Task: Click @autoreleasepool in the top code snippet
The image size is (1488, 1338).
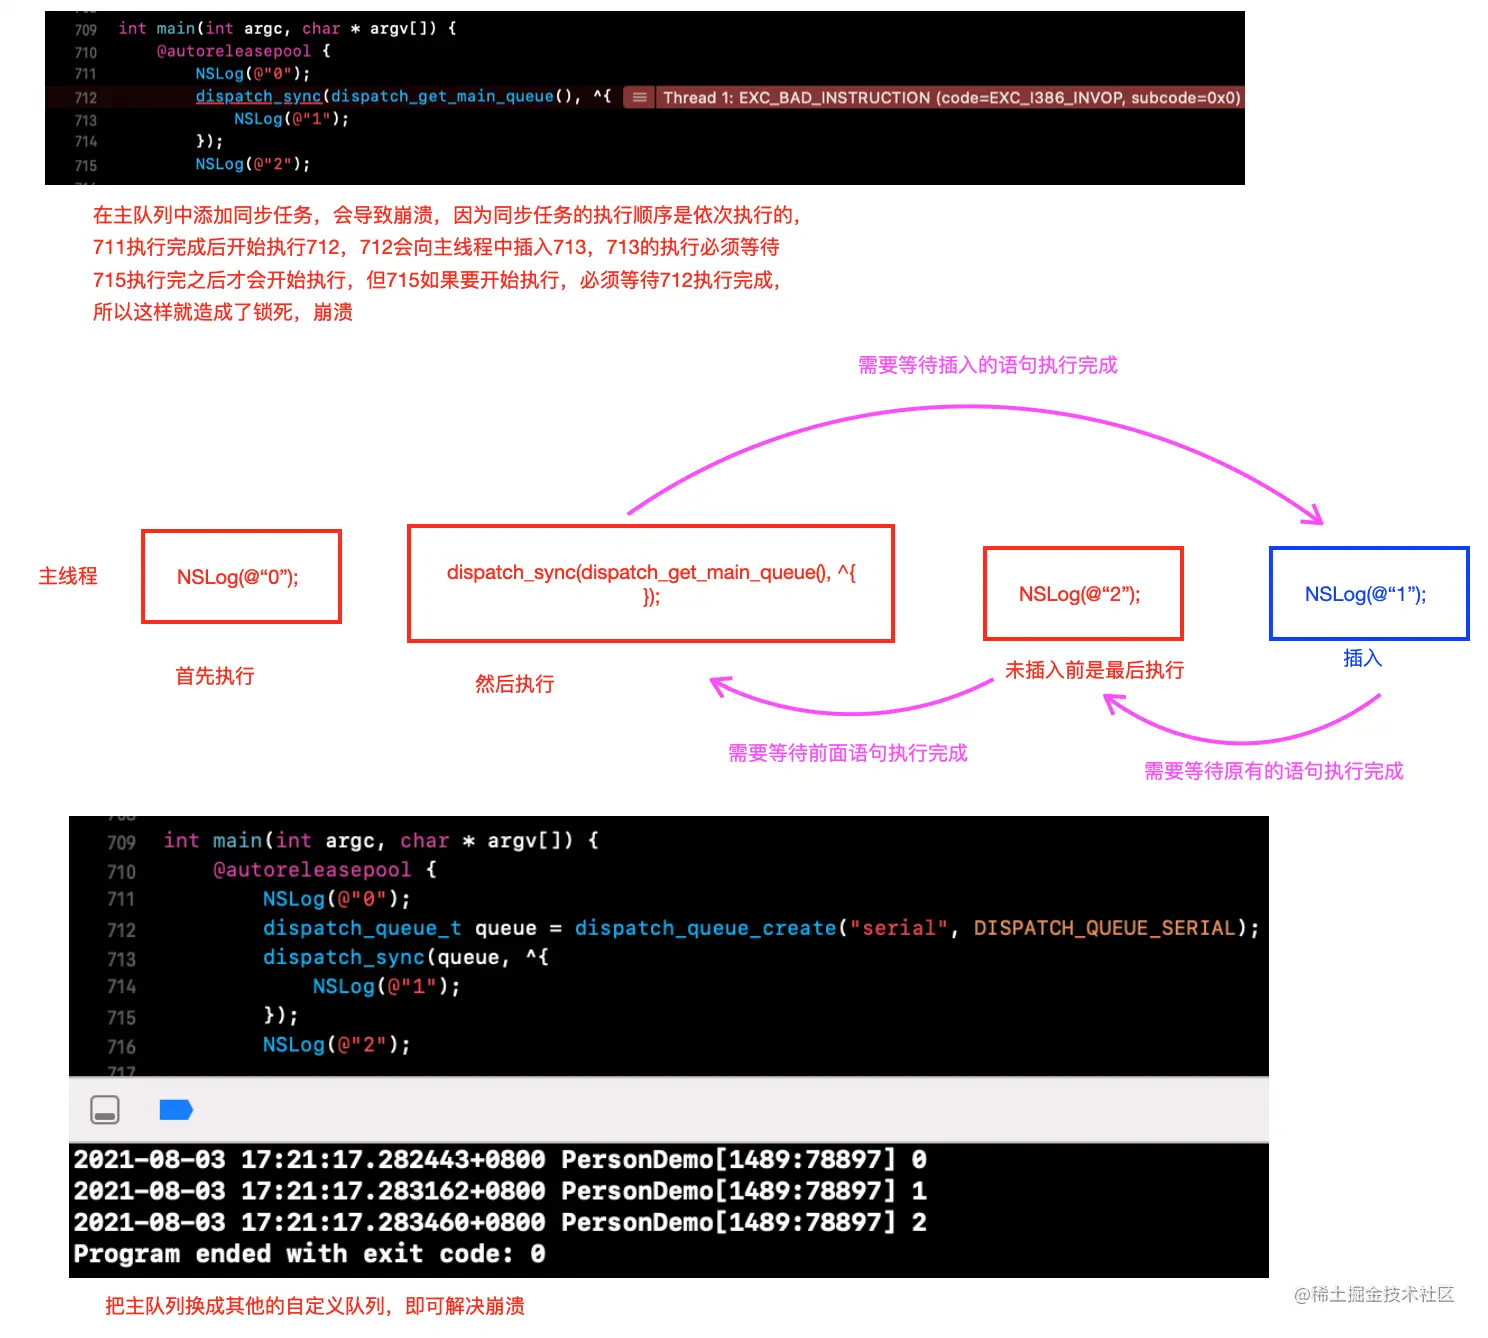Action: [x=233, y=50]
